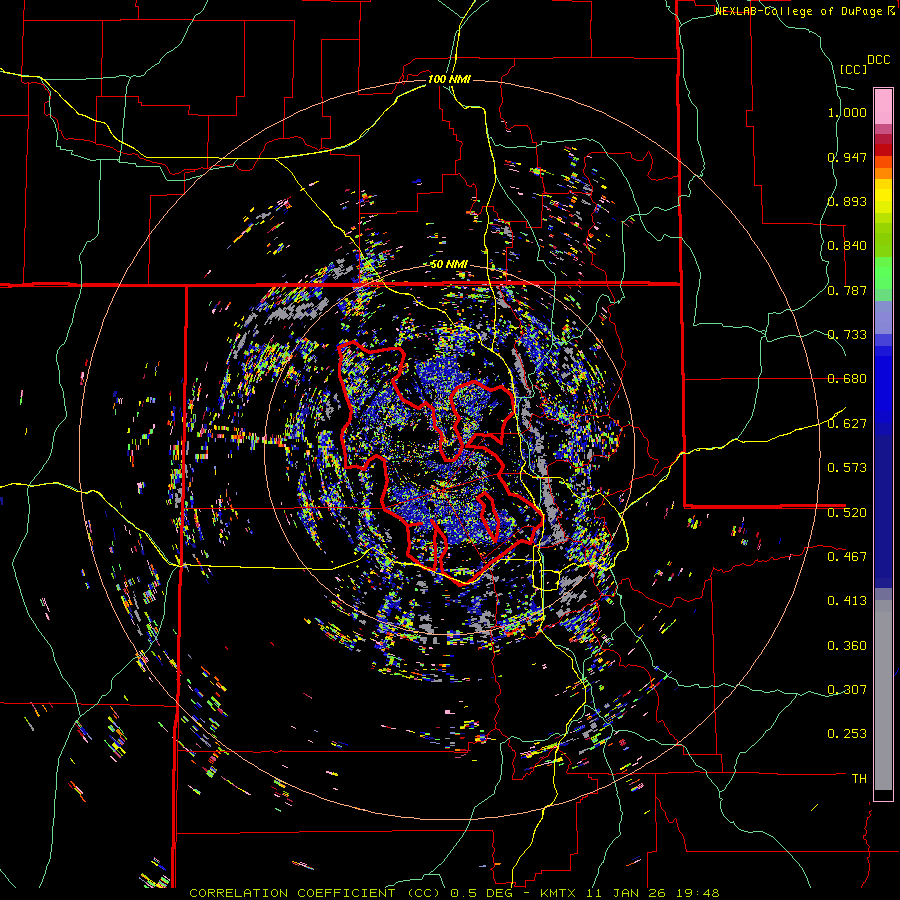Click the 0.573 scale value
The image size is (900, 900).
tap(847, 468)
